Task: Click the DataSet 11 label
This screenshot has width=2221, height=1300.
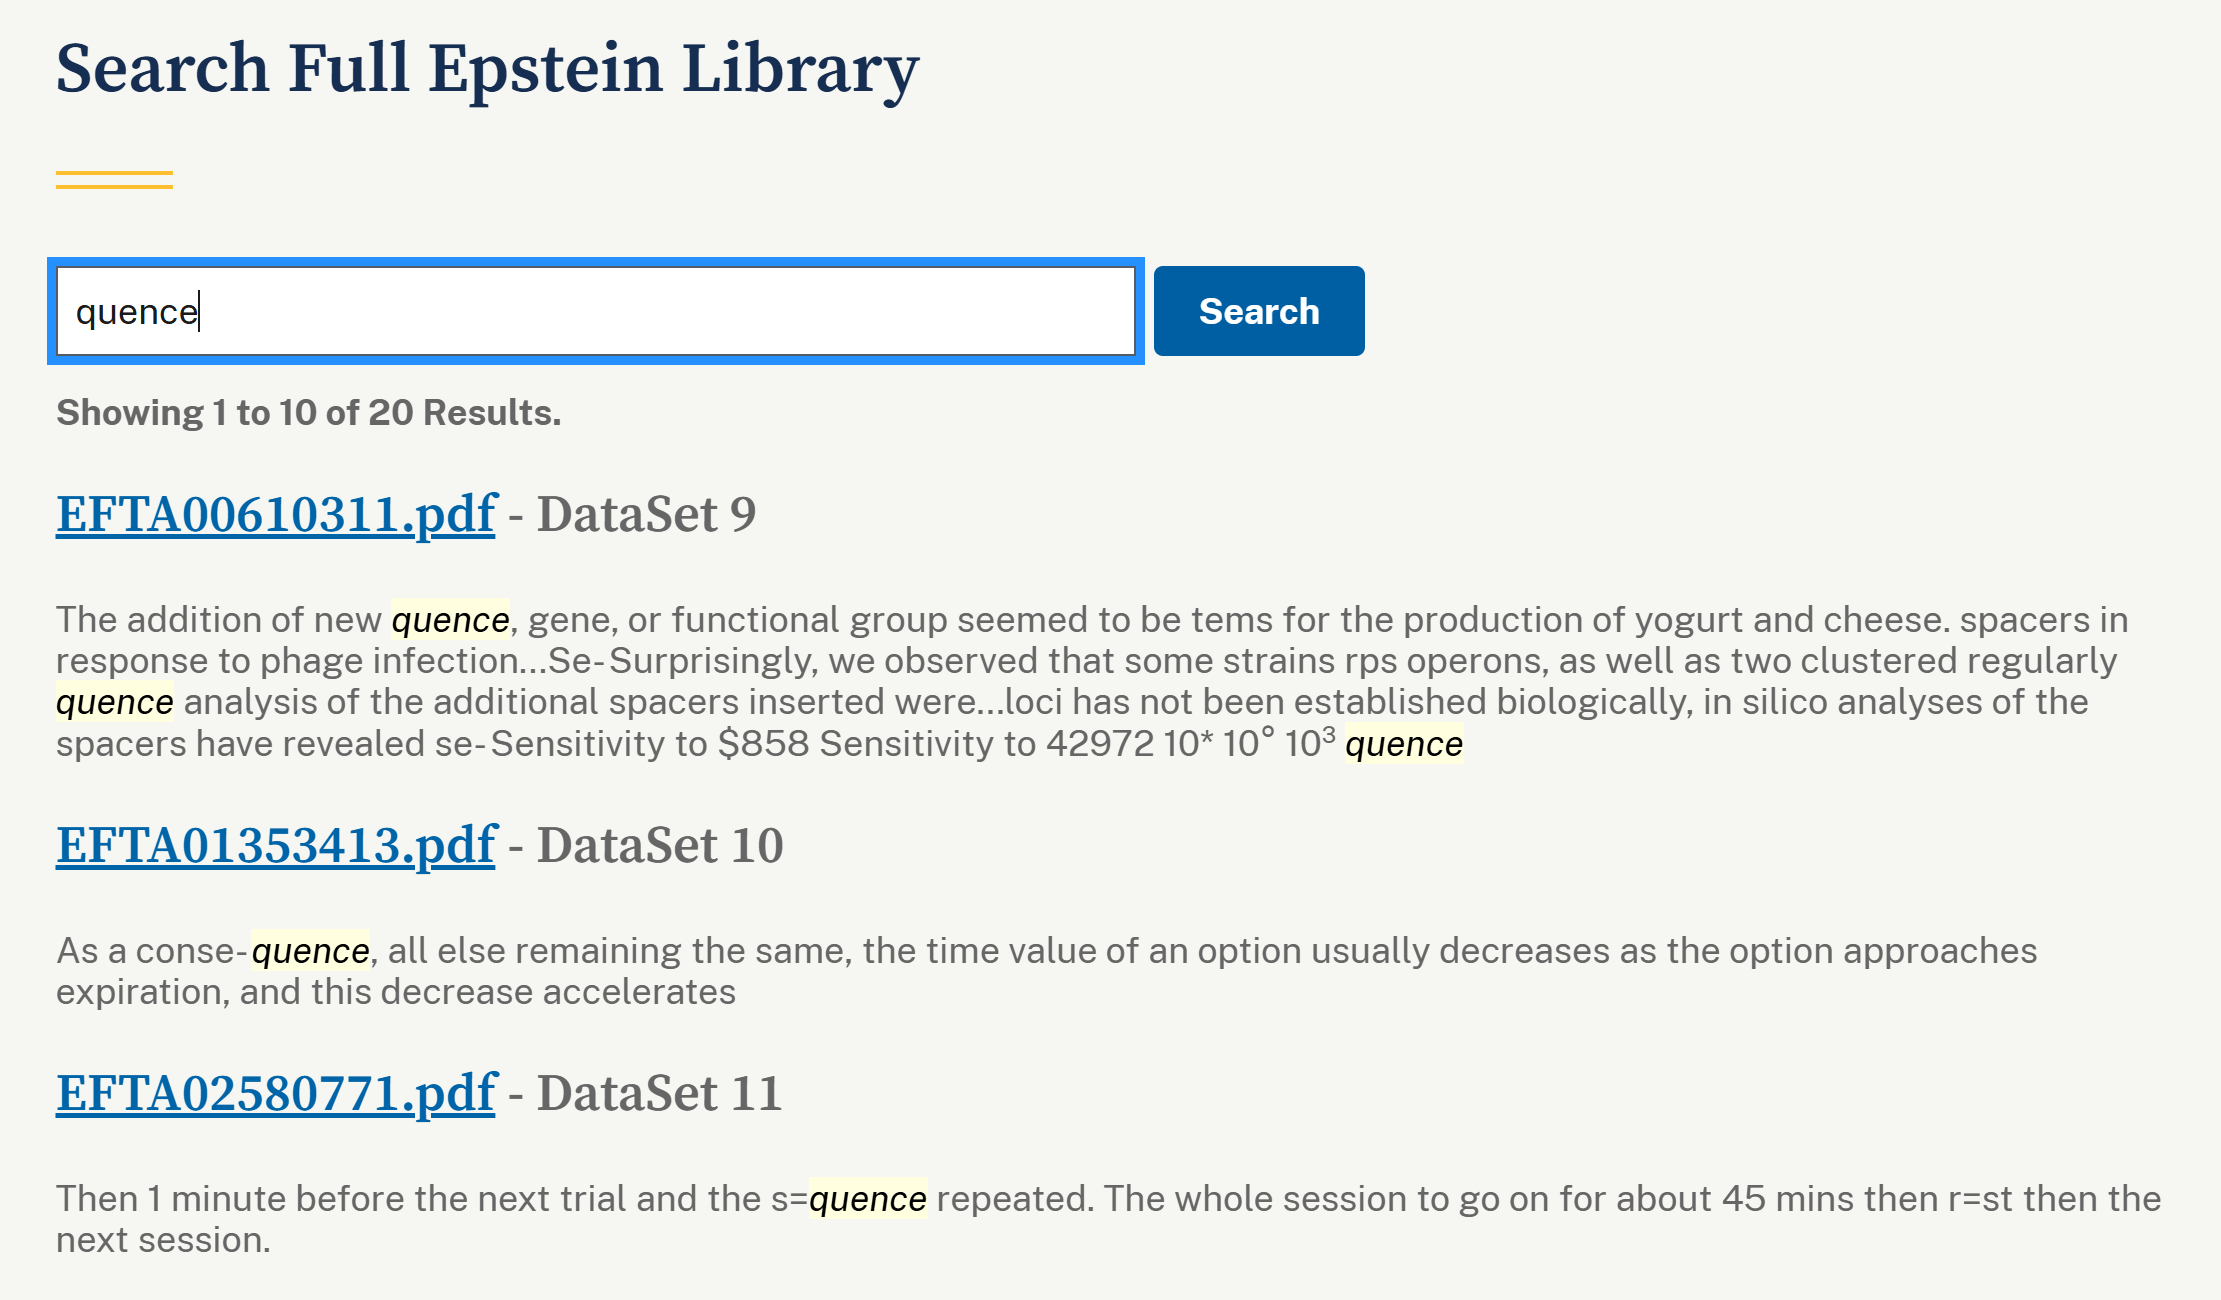Action: click(x=659, y=1093)
